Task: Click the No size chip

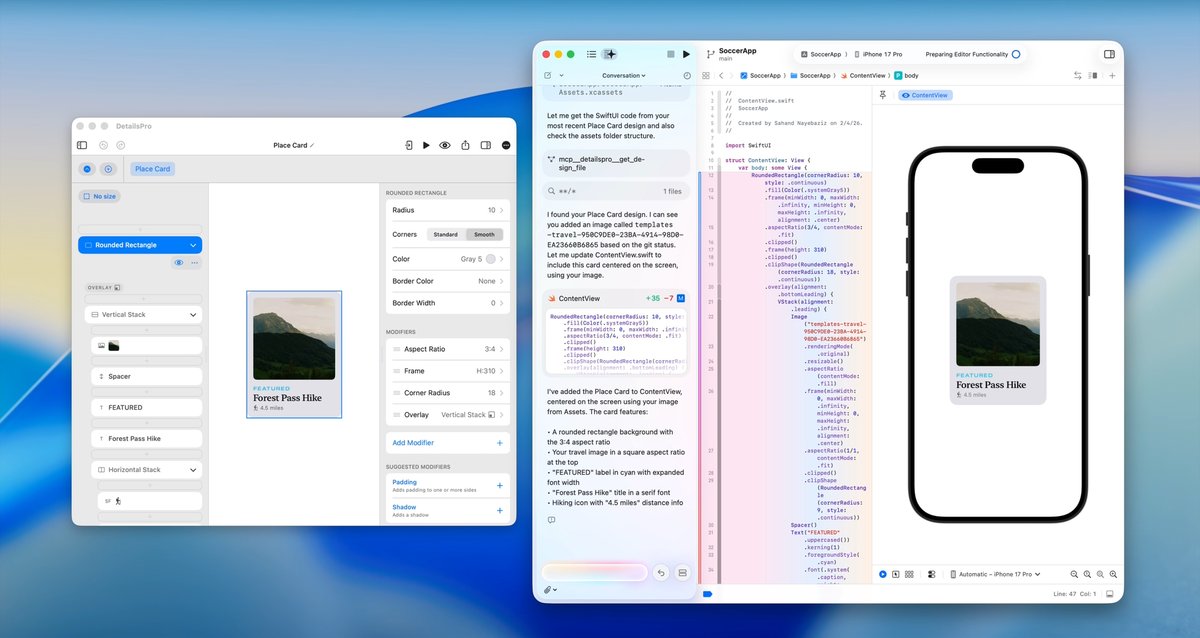Action: point(100,196)
